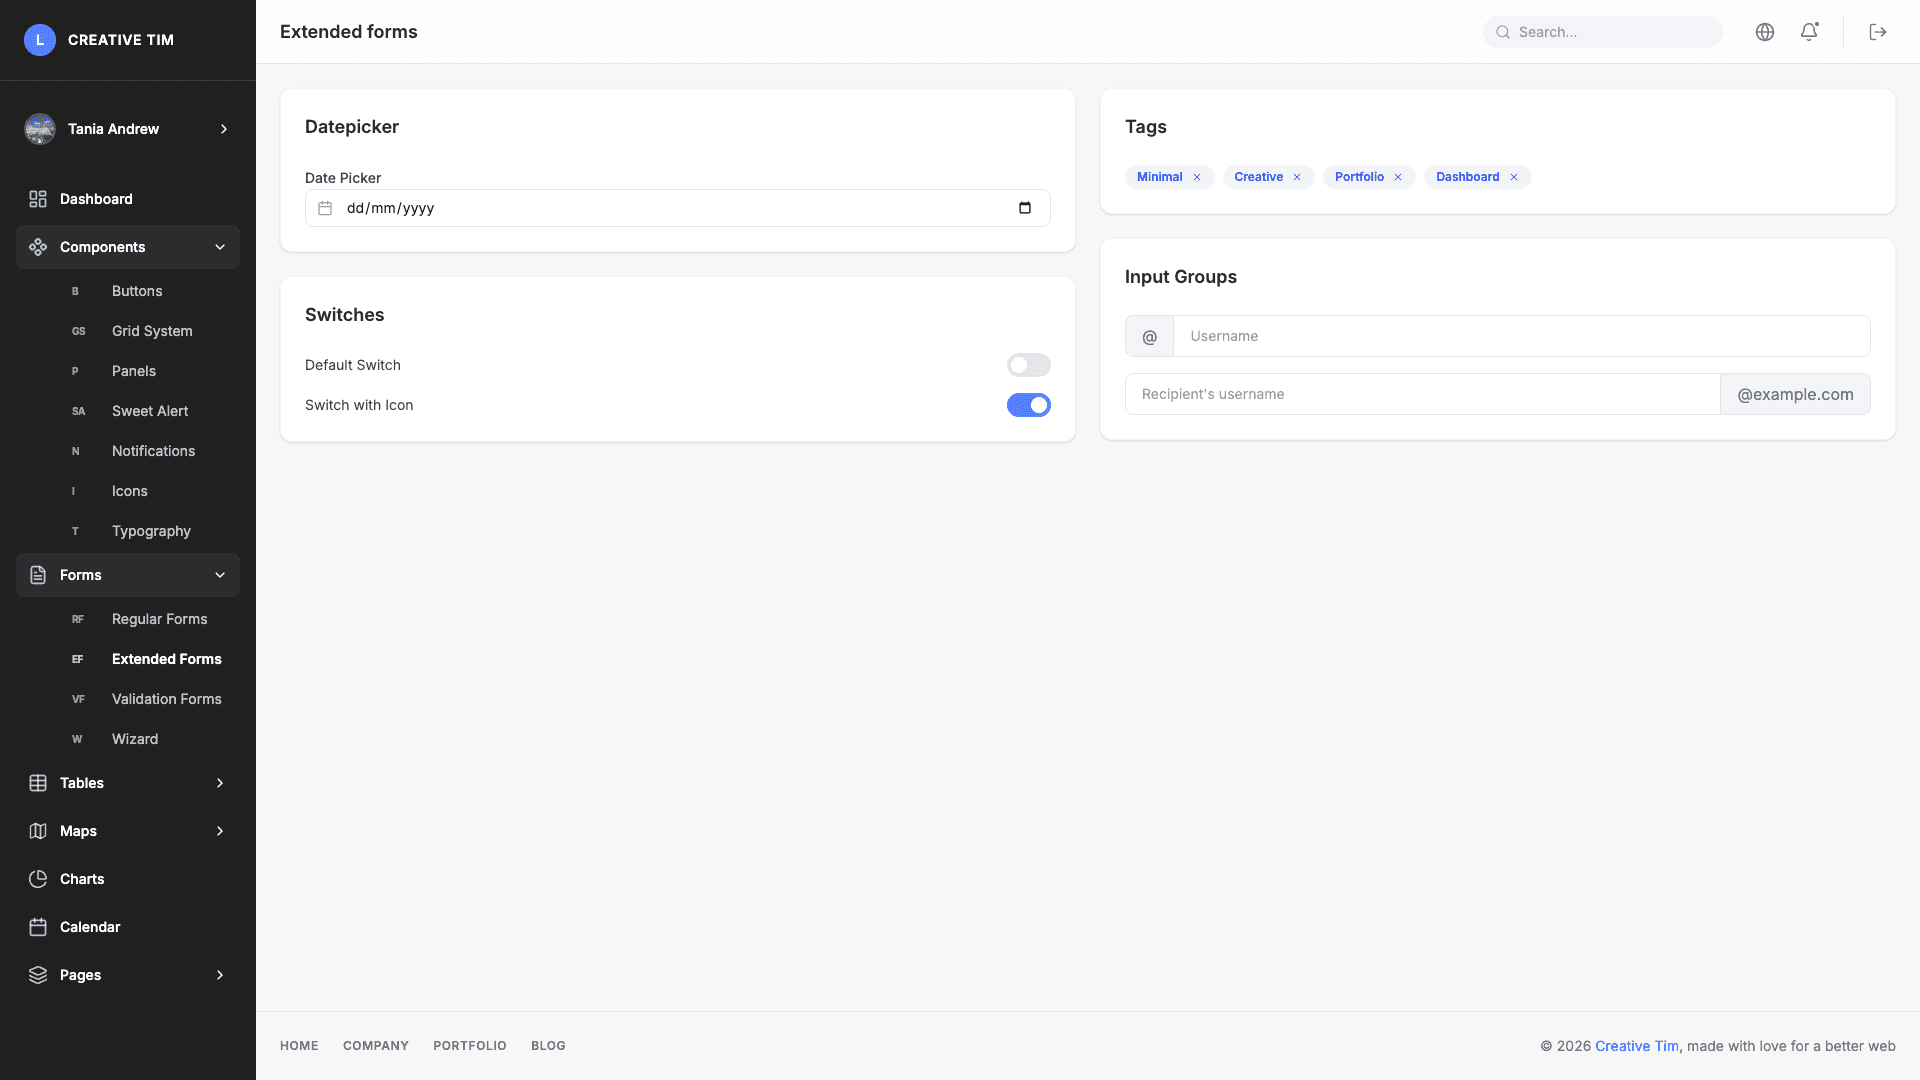
Task: Click the calendar icon inside the Date Picker field
Action: pos(325,207)
